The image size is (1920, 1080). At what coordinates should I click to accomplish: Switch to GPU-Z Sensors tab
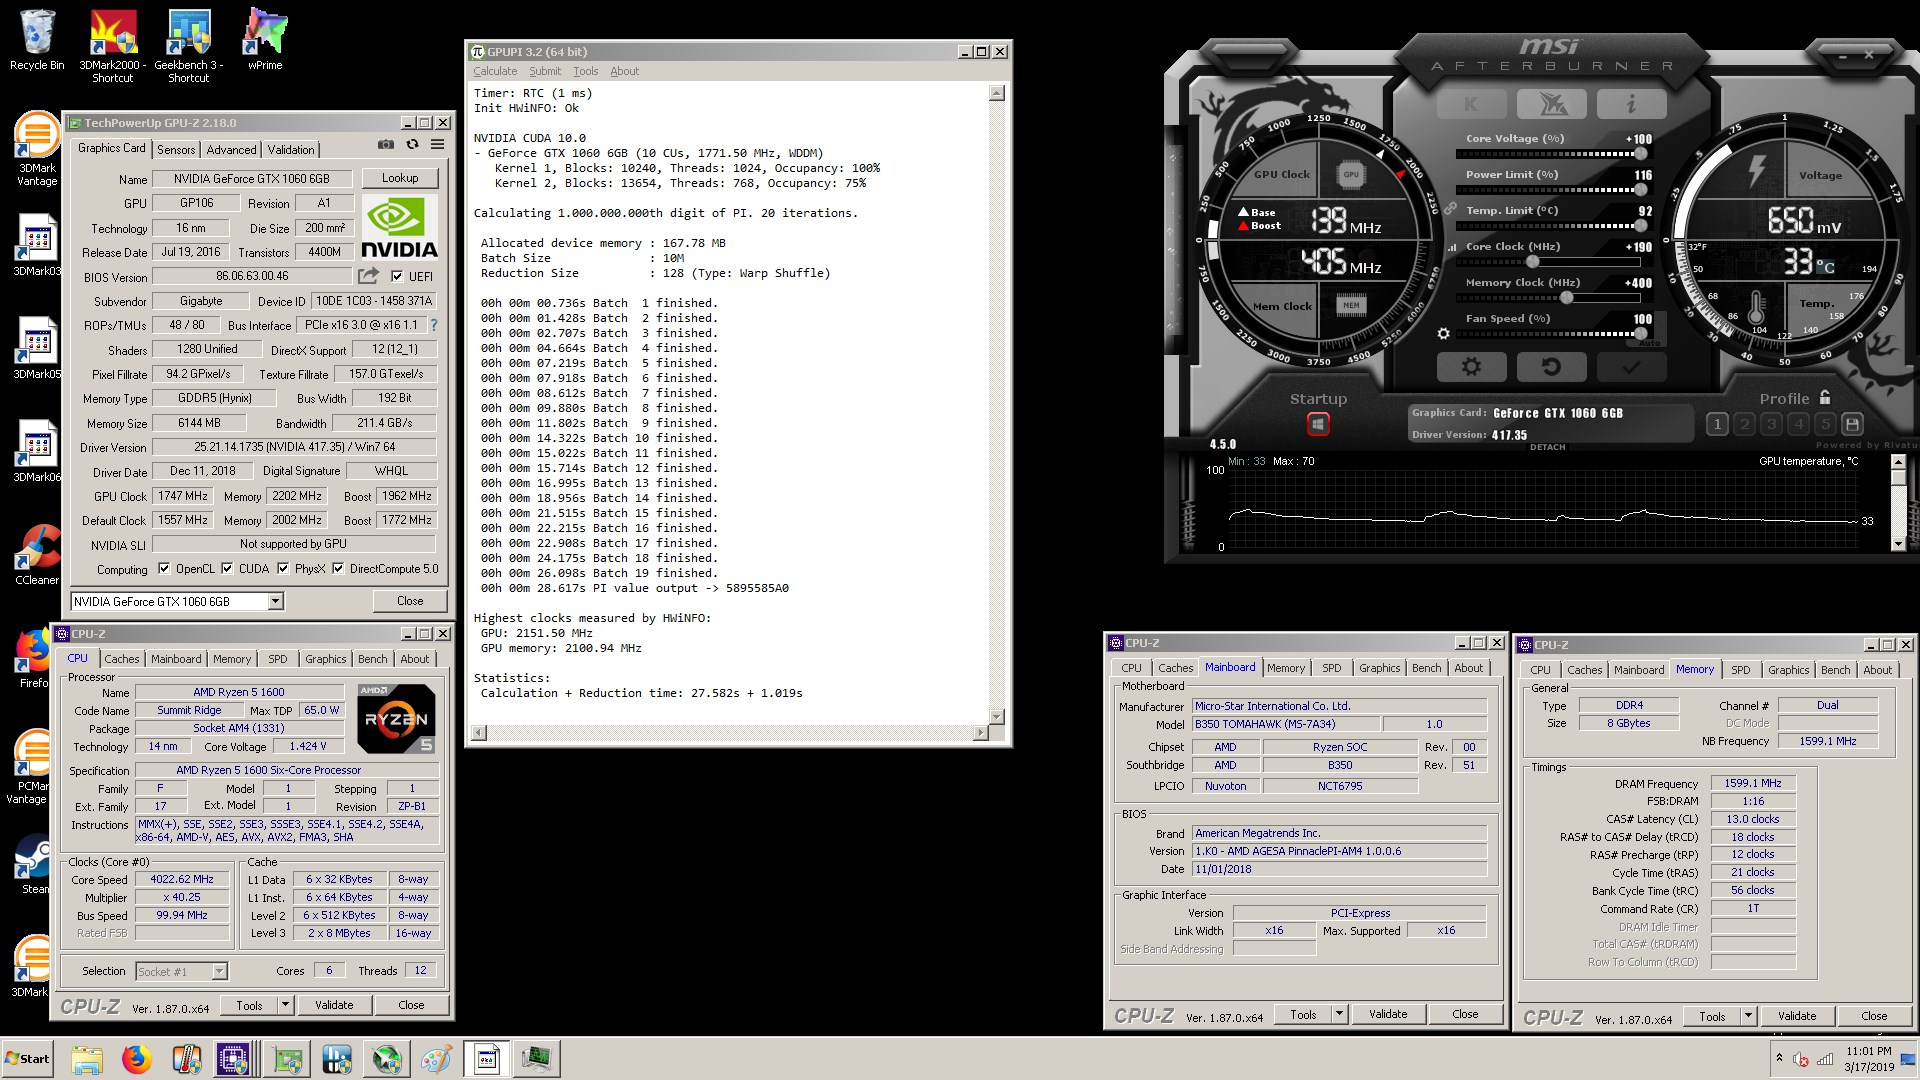click(176, 150)
